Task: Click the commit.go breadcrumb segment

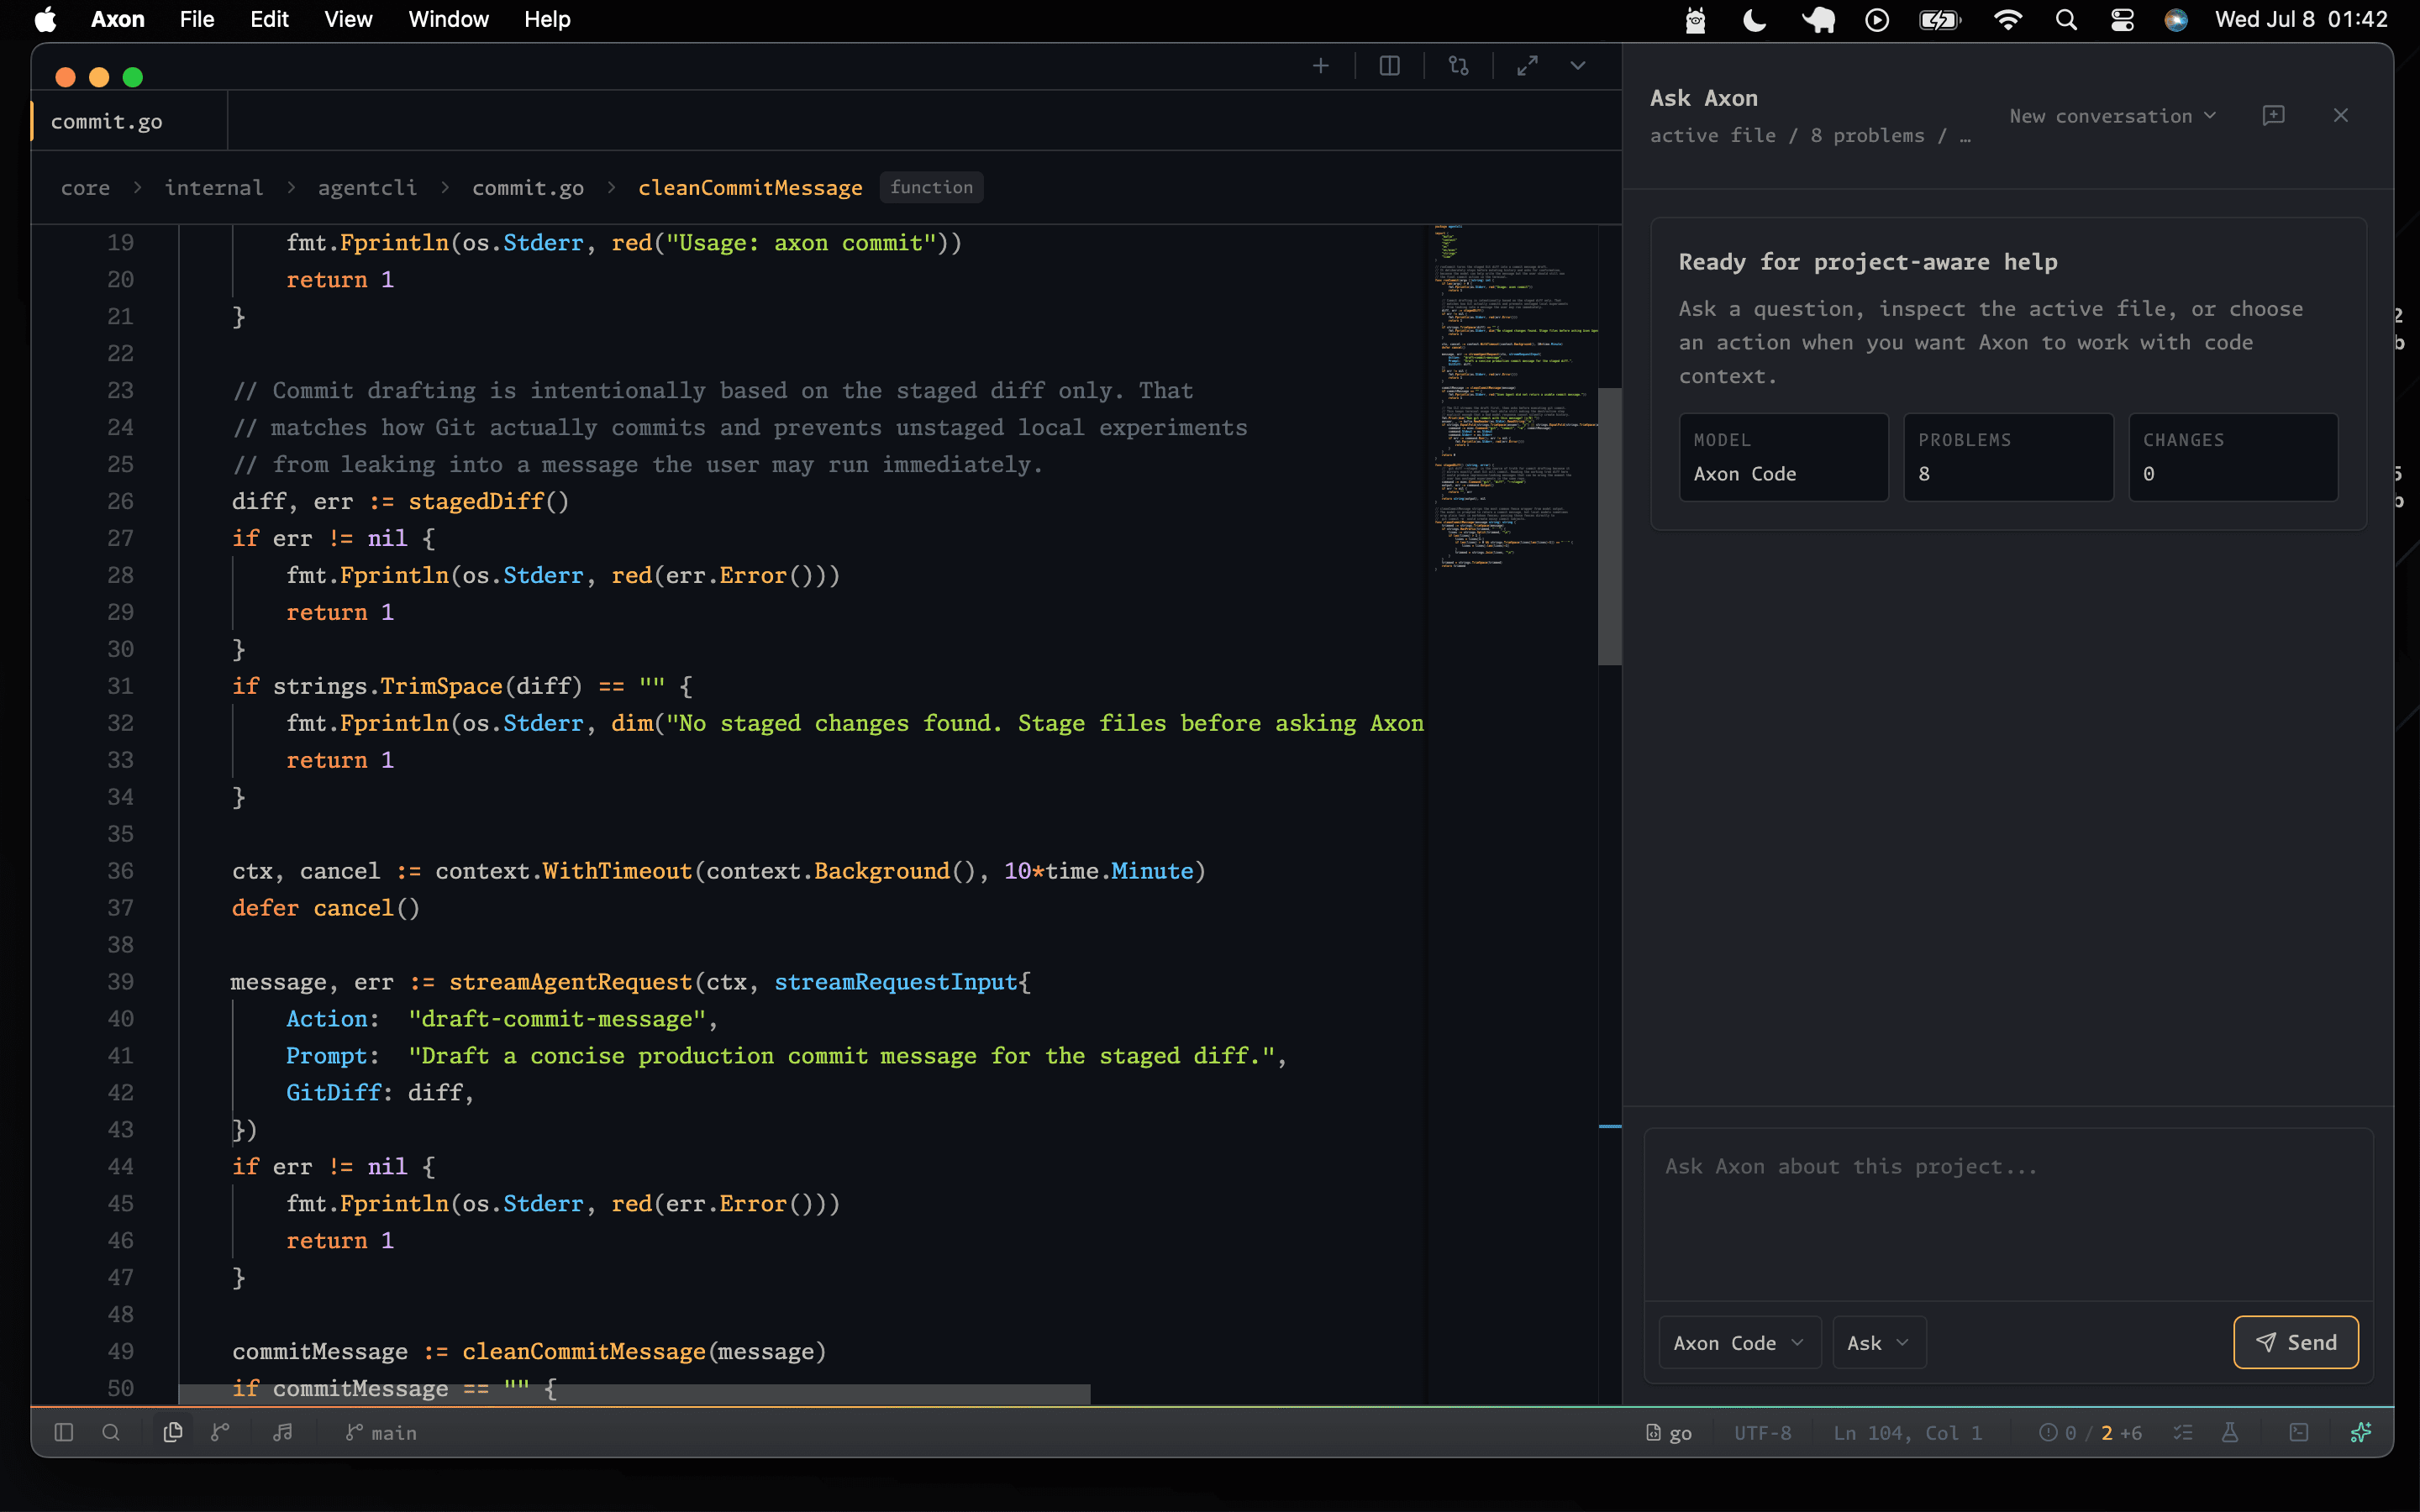Action: pos(528,187)
